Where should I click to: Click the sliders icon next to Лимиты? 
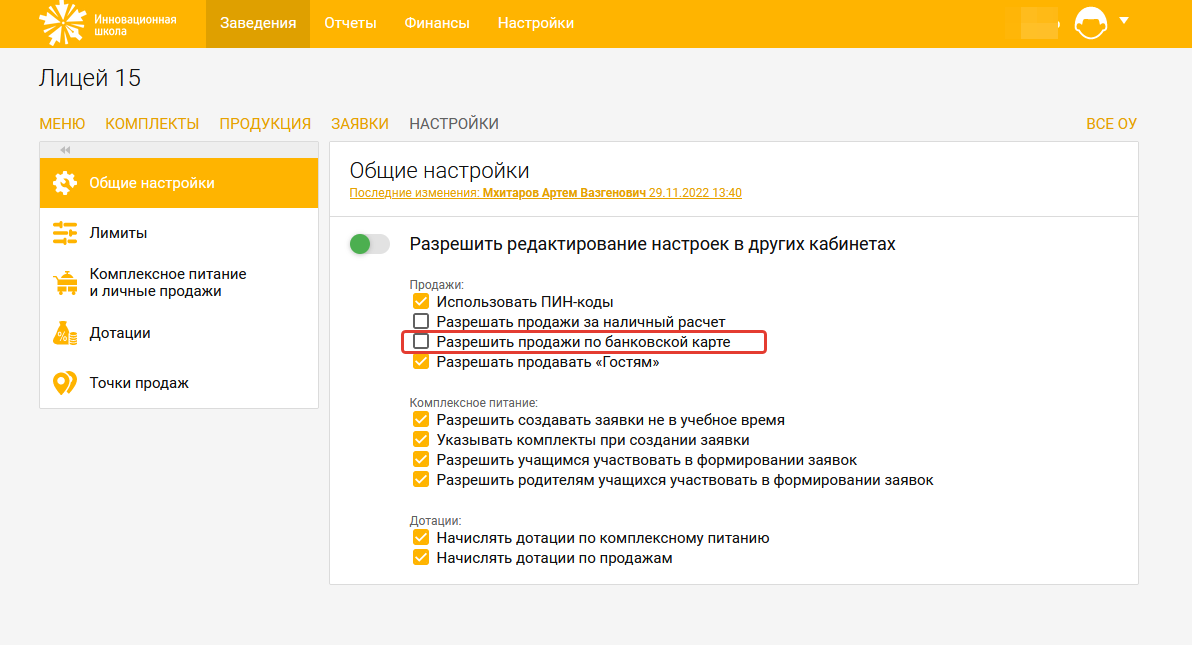pyautogui.click(x=65, y=233)
